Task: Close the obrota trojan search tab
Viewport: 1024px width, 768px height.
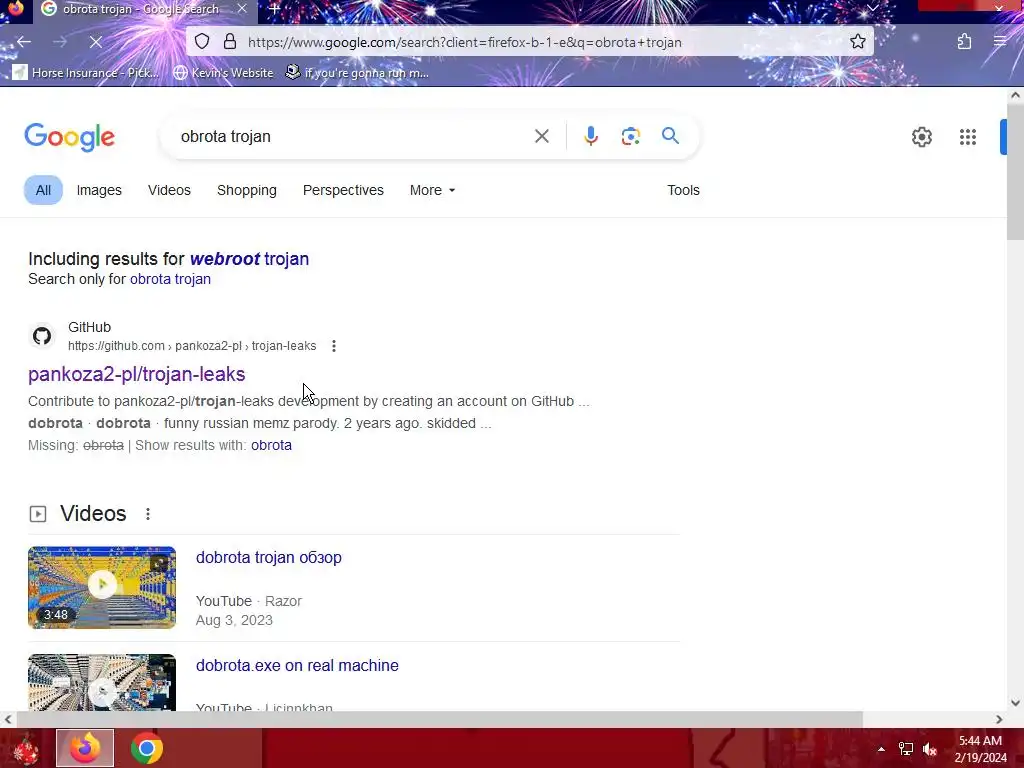Action: point(242,9)
